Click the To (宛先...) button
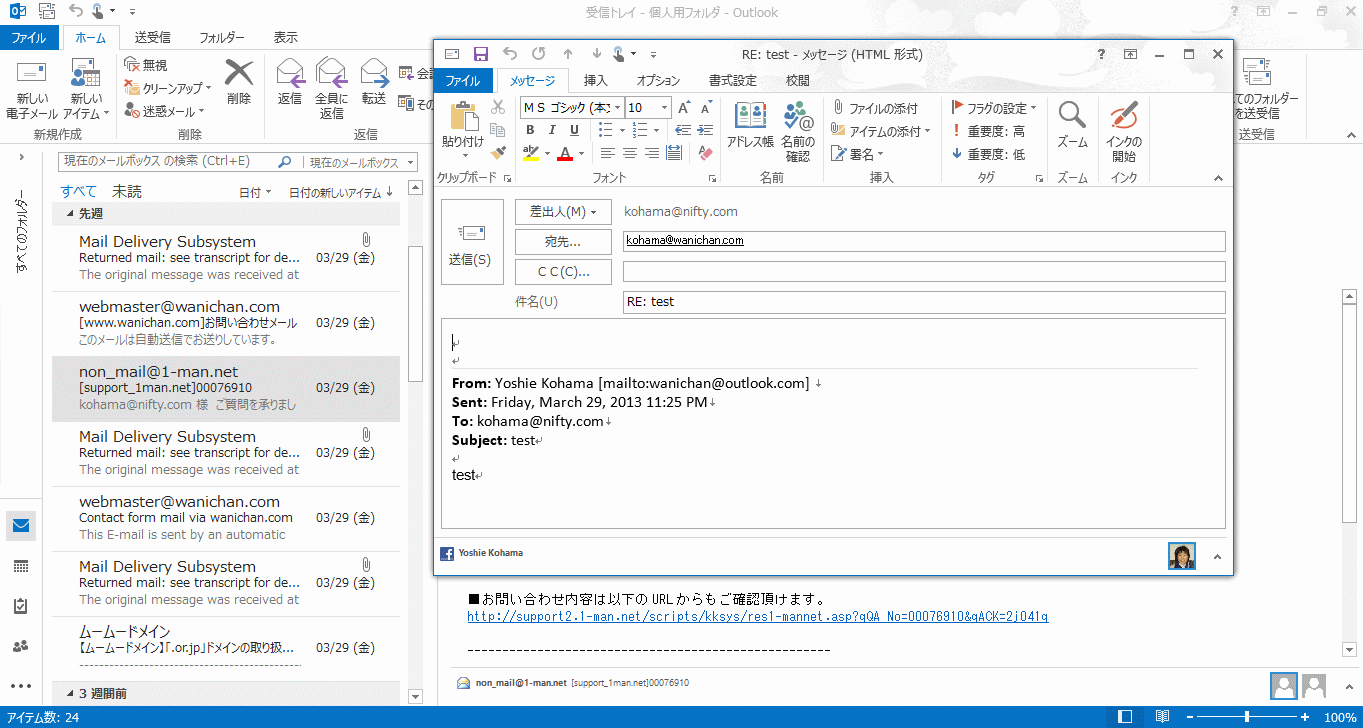The height and width of the screenshot is (728, 1363). (x=563, y=242)
